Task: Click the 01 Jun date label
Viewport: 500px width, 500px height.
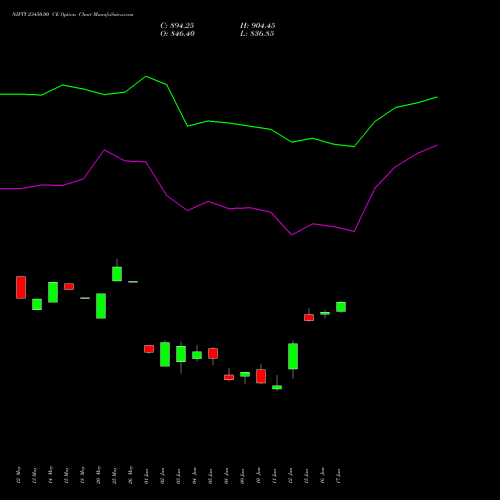Action: tap(146, 476)
